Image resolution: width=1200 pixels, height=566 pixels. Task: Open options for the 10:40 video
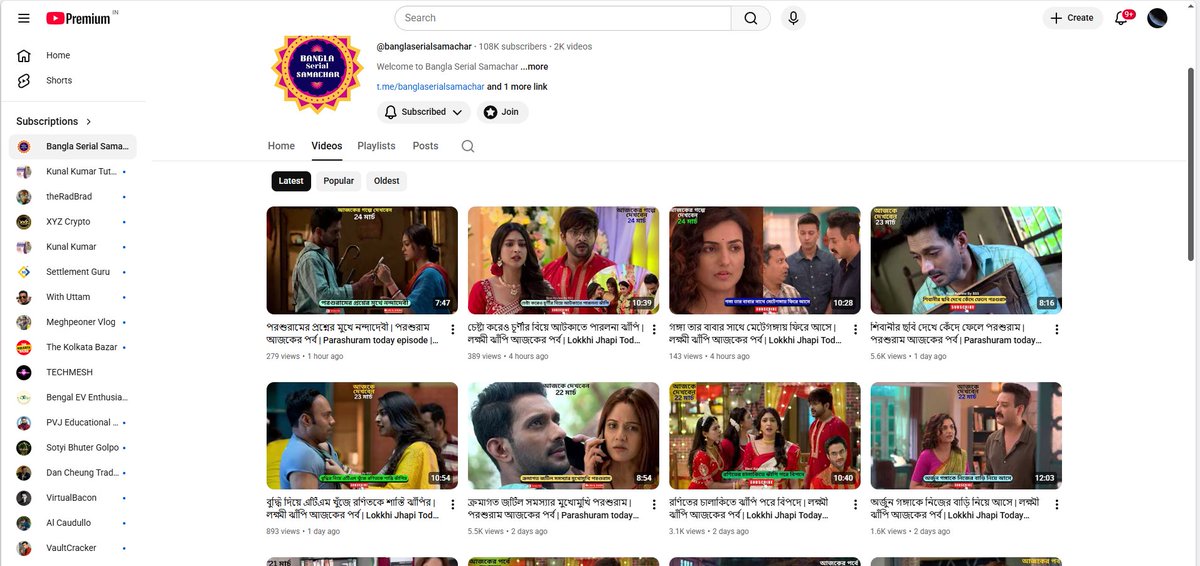855,504
